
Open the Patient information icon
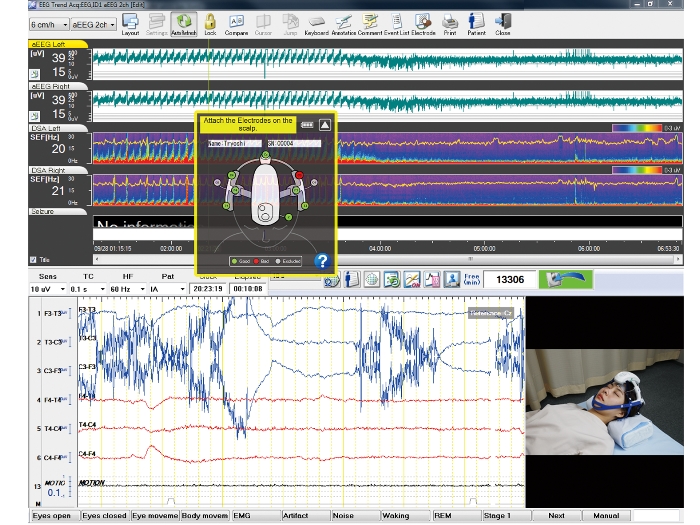point(476,23)
